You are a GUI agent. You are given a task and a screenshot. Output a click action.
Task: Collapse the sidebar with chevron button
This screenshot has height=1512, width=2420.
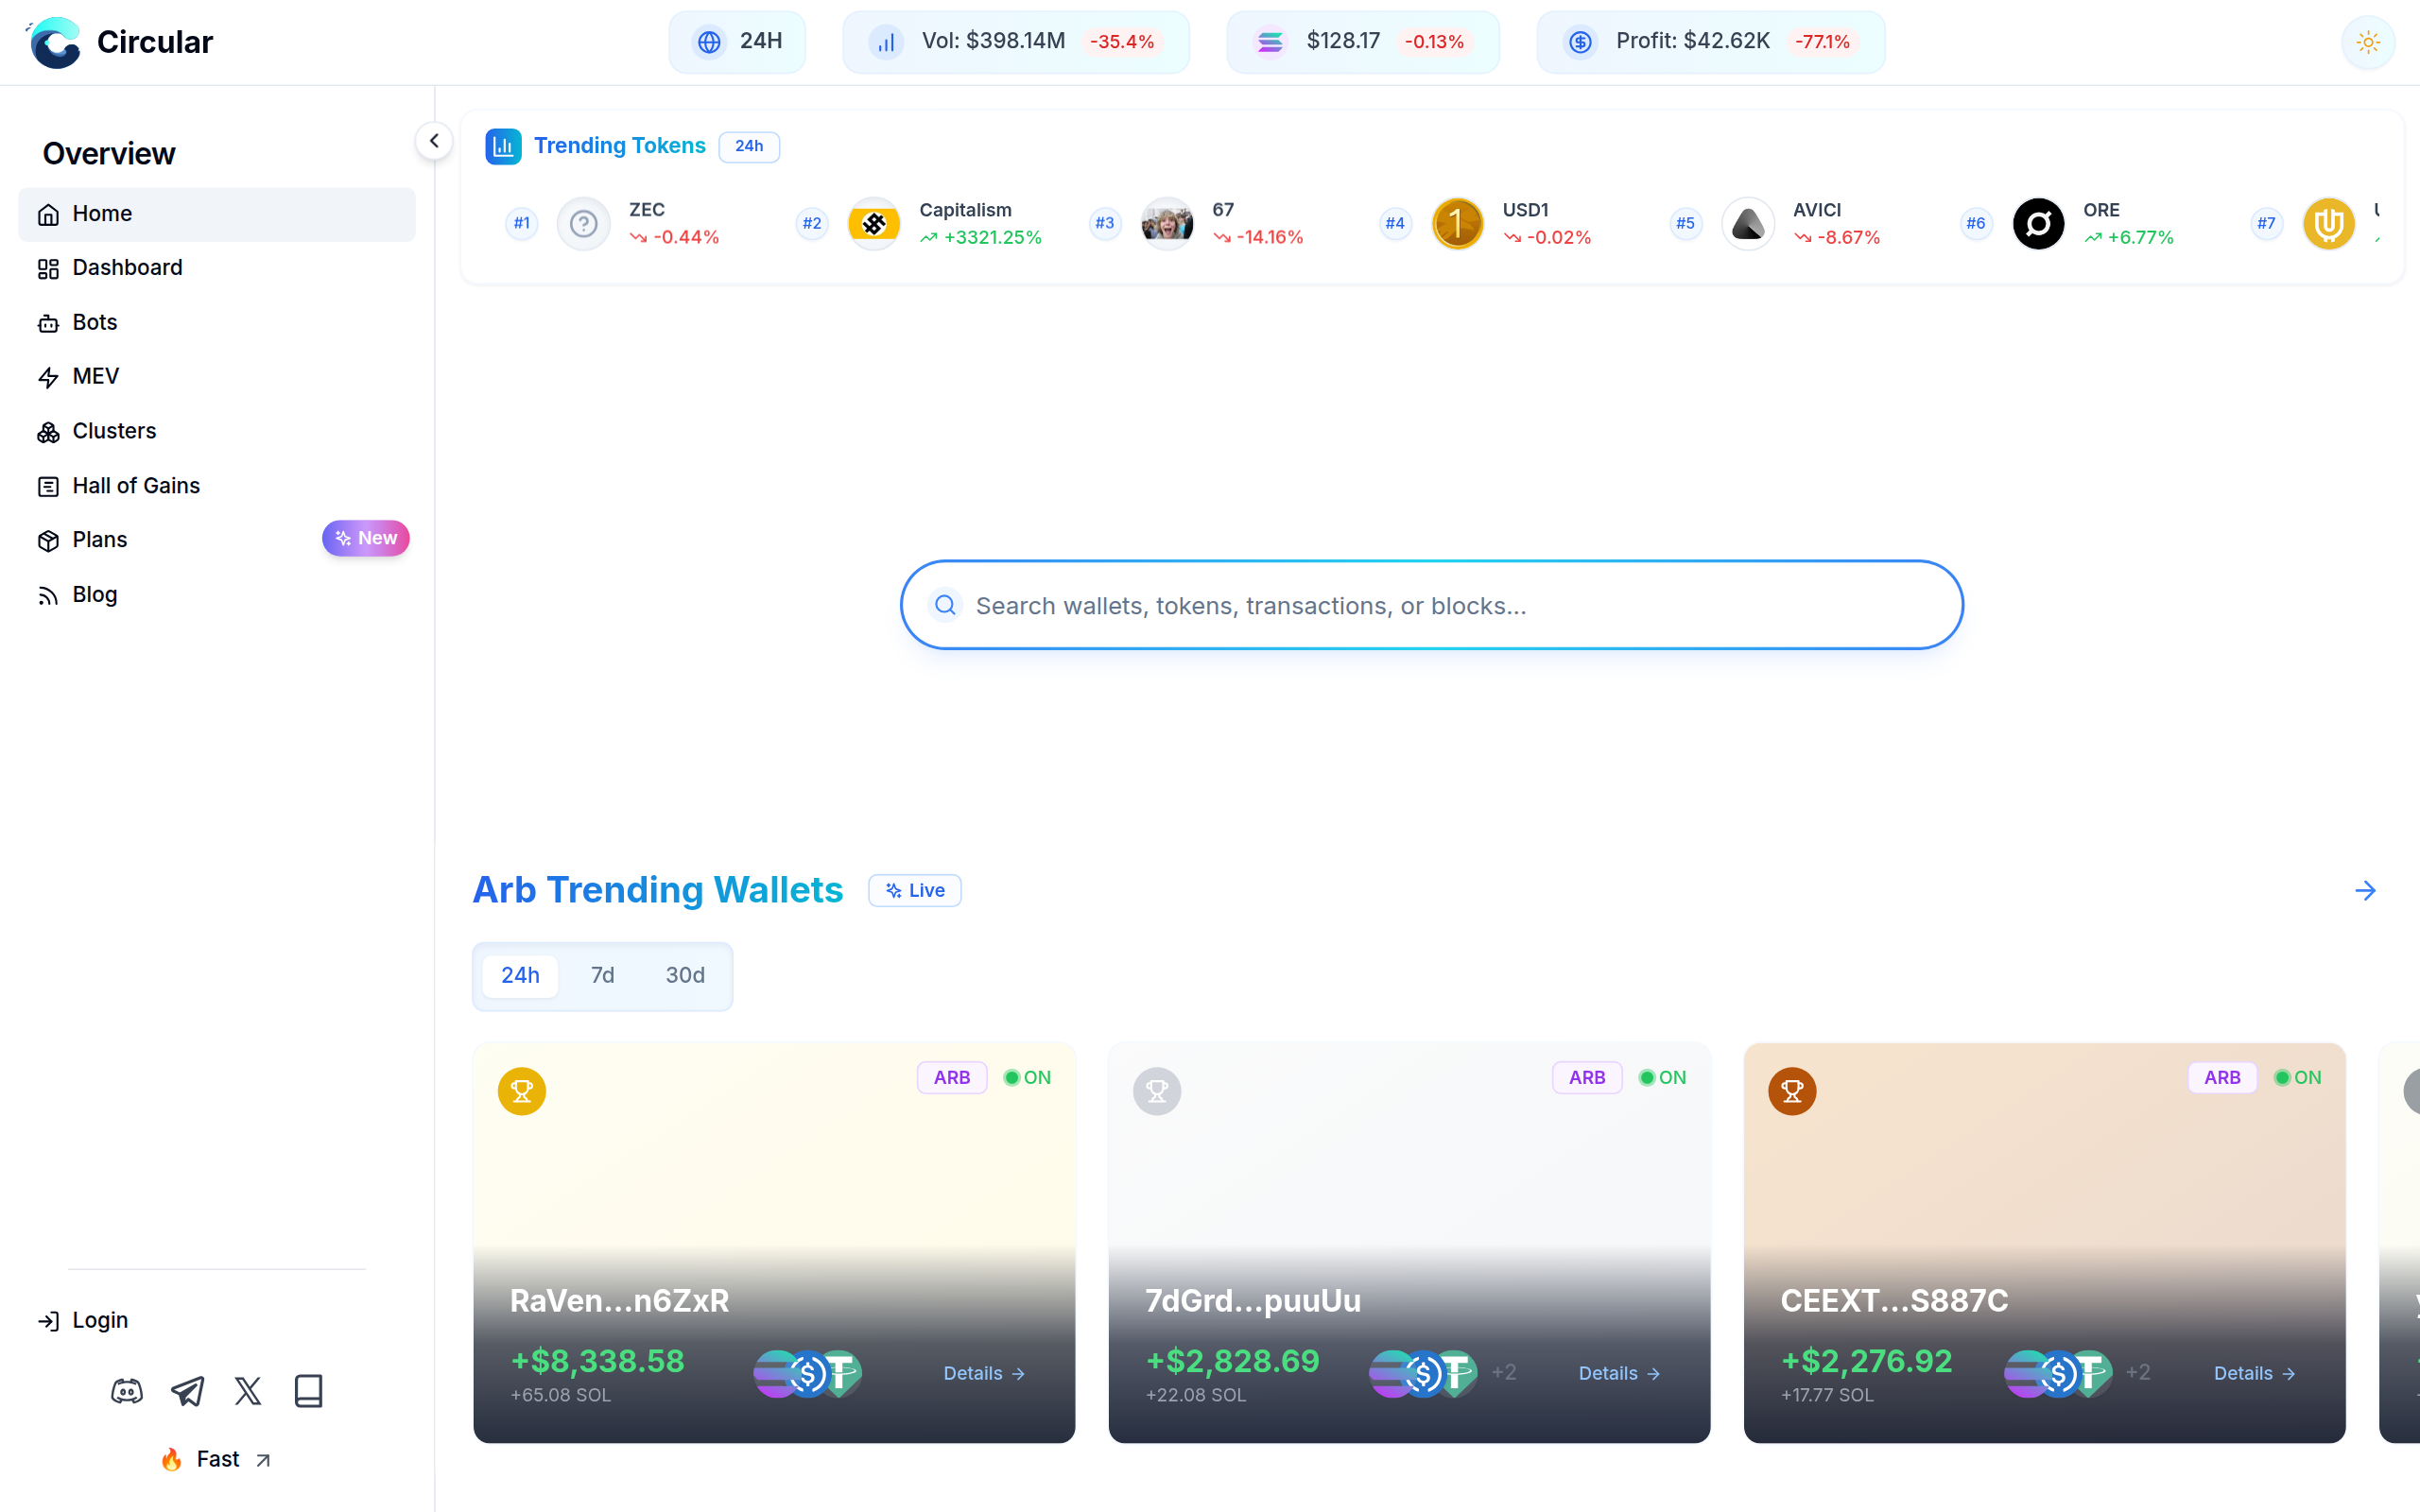click(x=434, y=141)
